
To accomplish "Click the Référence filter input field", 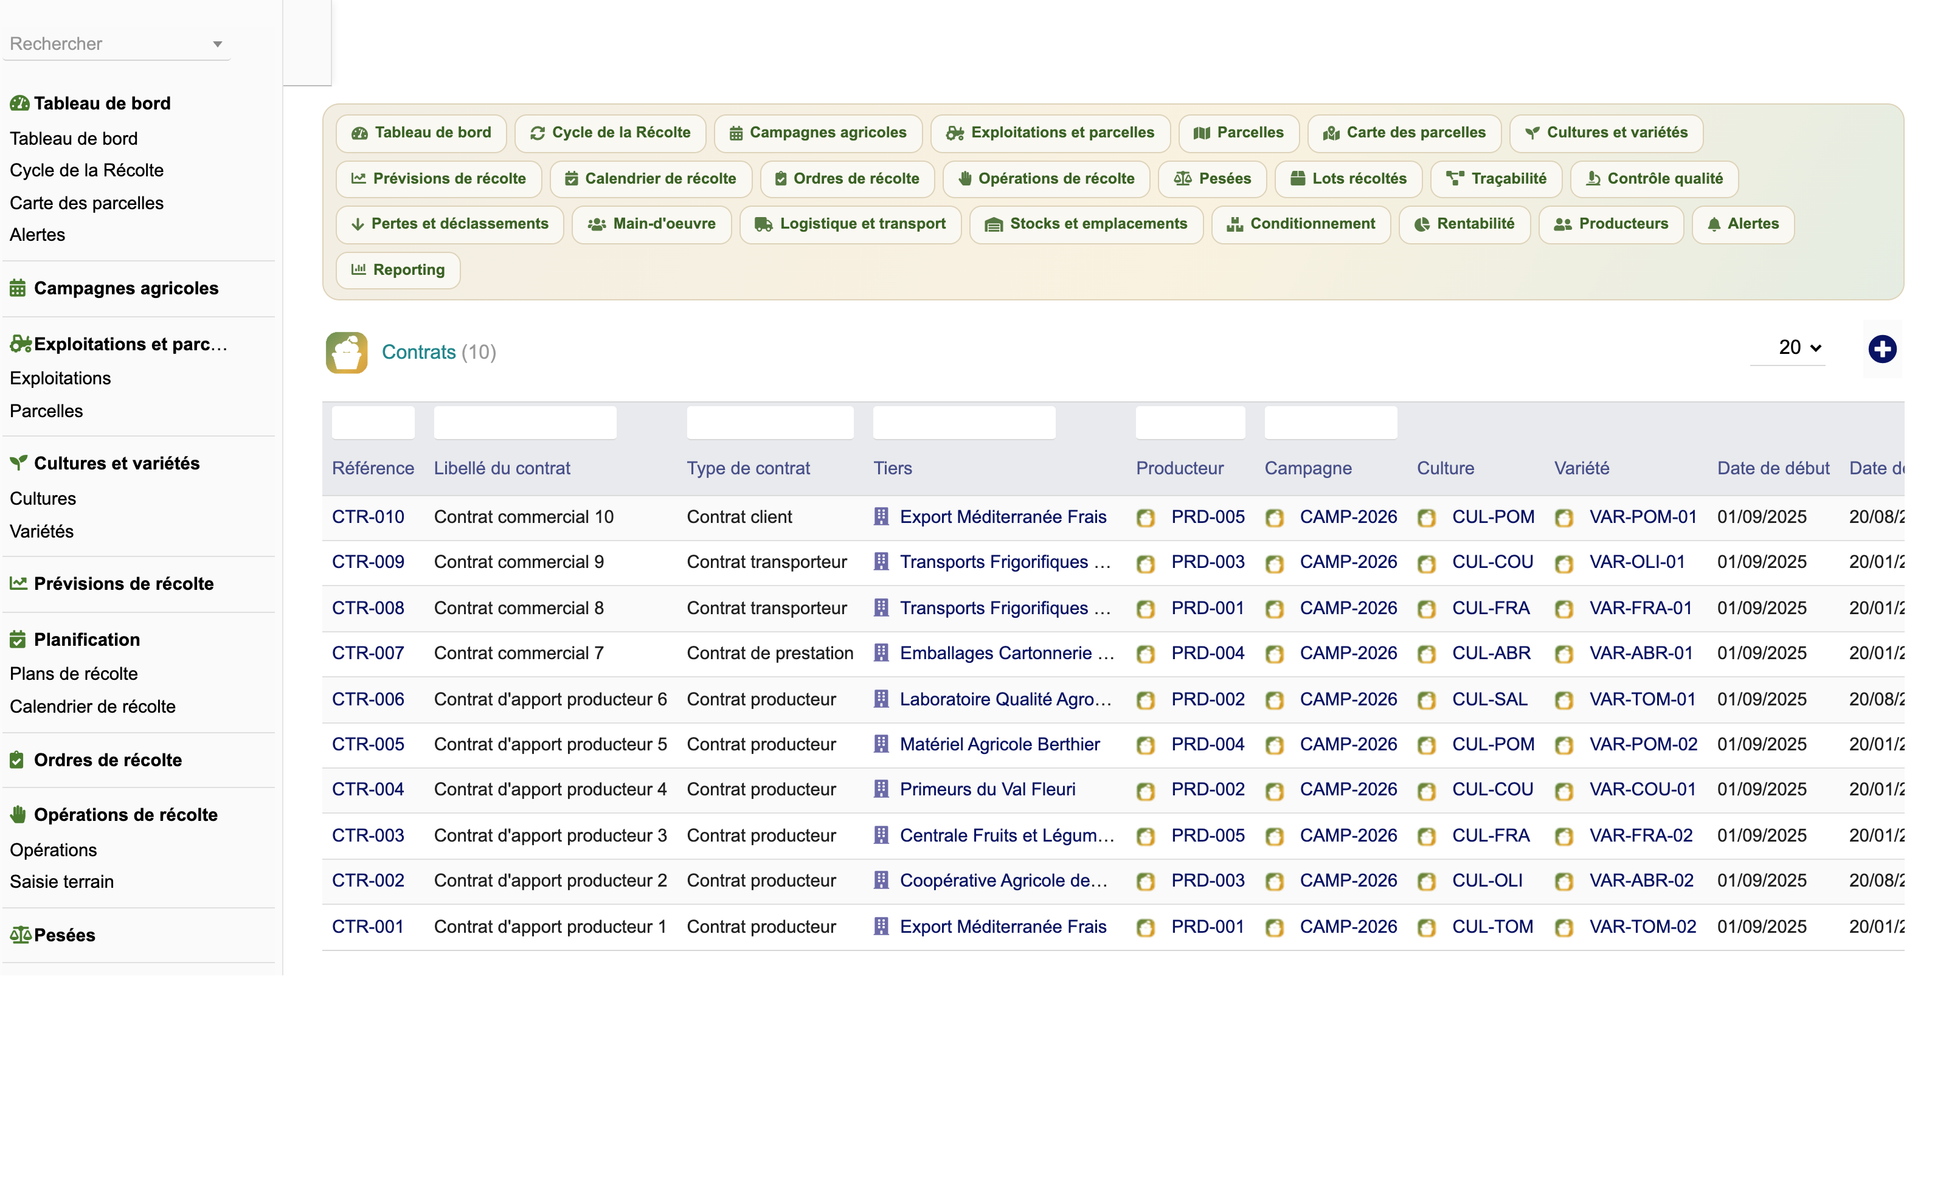I will [373, 422].
